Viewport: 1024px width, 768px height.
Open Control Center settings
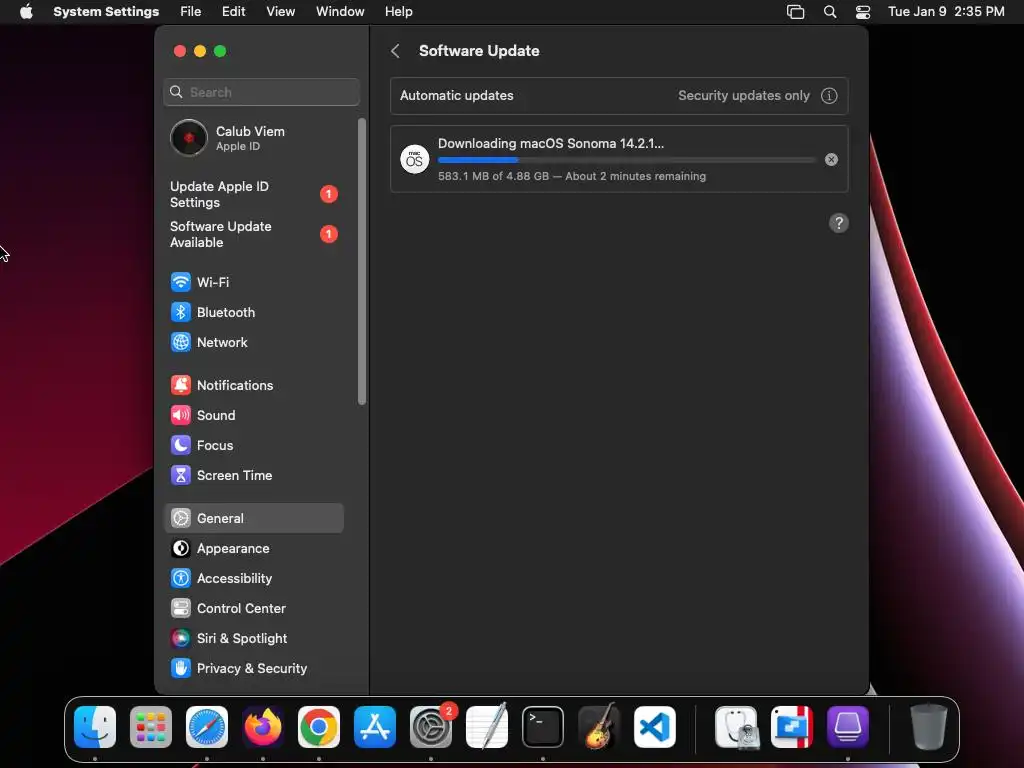point(253,609)
